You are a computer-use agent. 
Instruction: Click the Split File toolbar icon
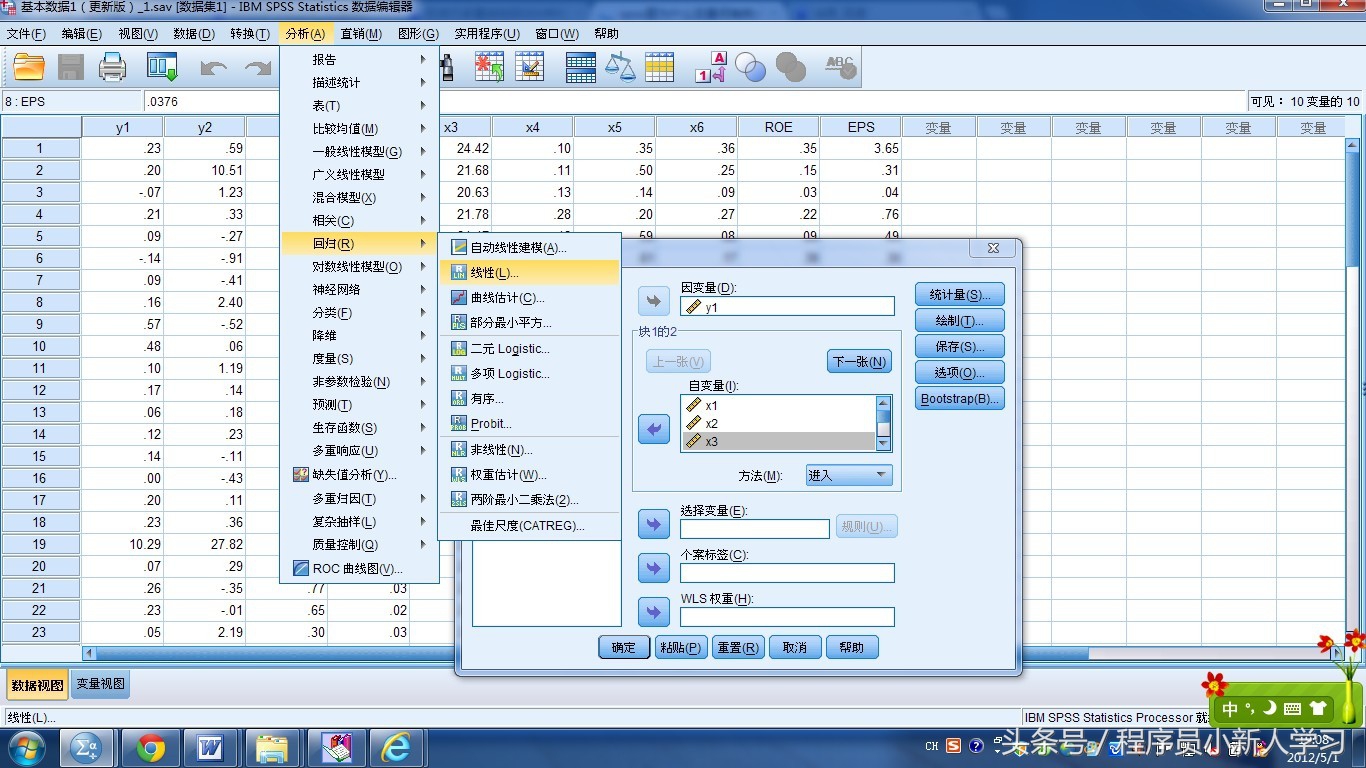point(581,67)
